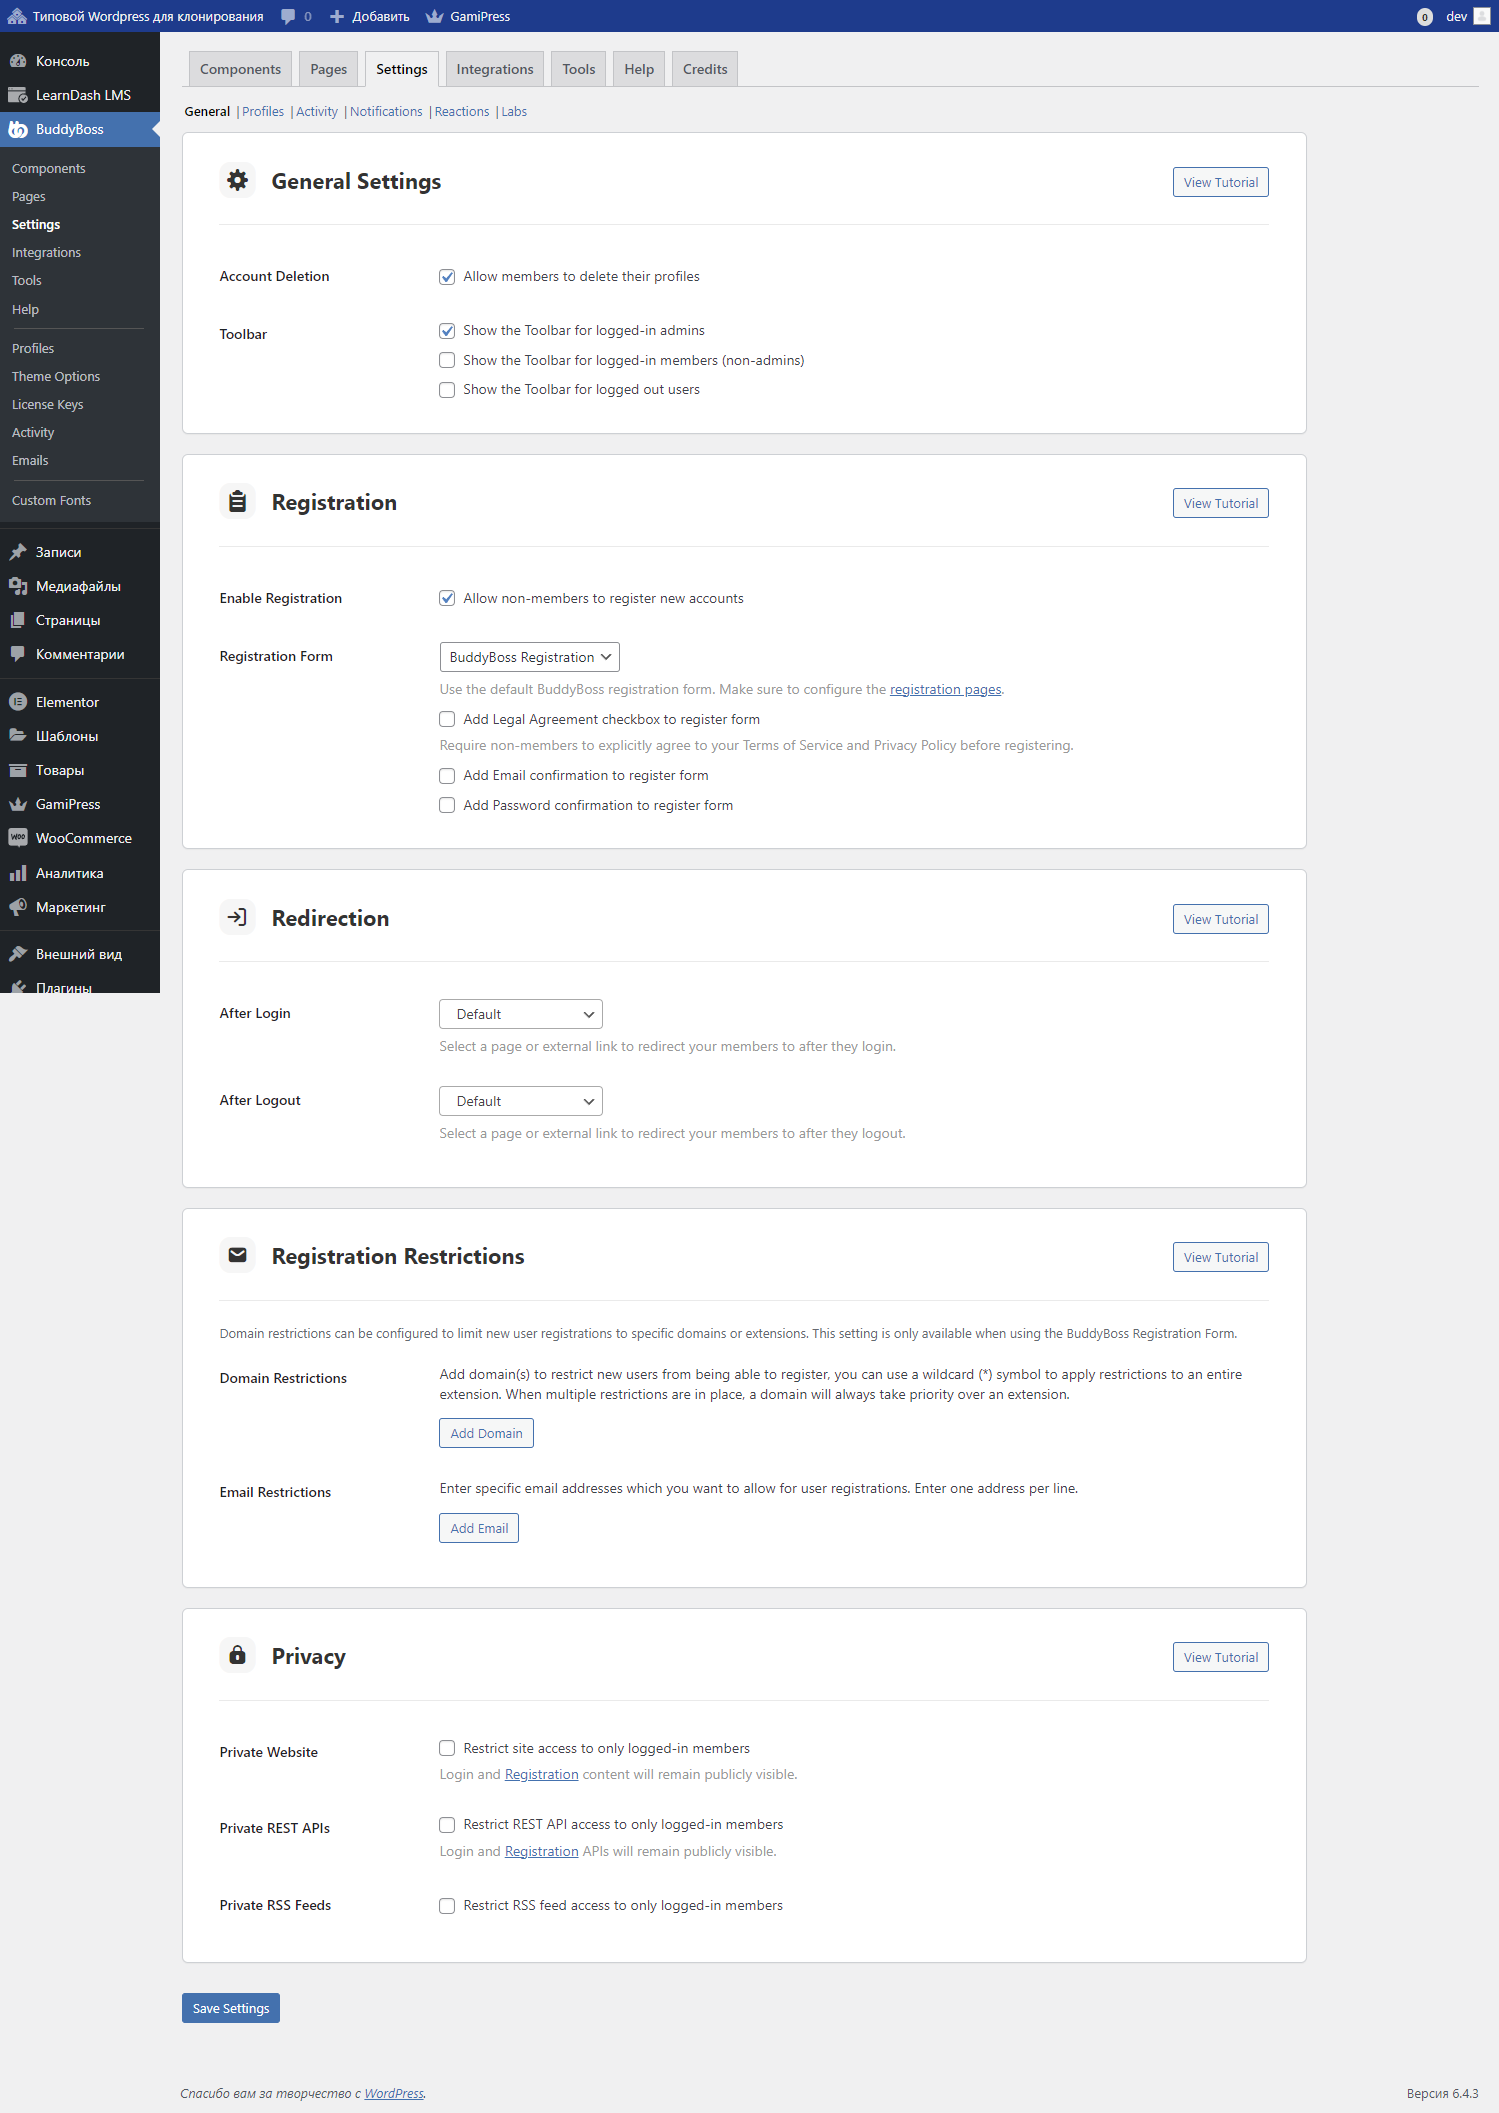The height and width of the screenshot is (2113, 1499).
Task: Open the registration pages link
Action: click(945, 689)
